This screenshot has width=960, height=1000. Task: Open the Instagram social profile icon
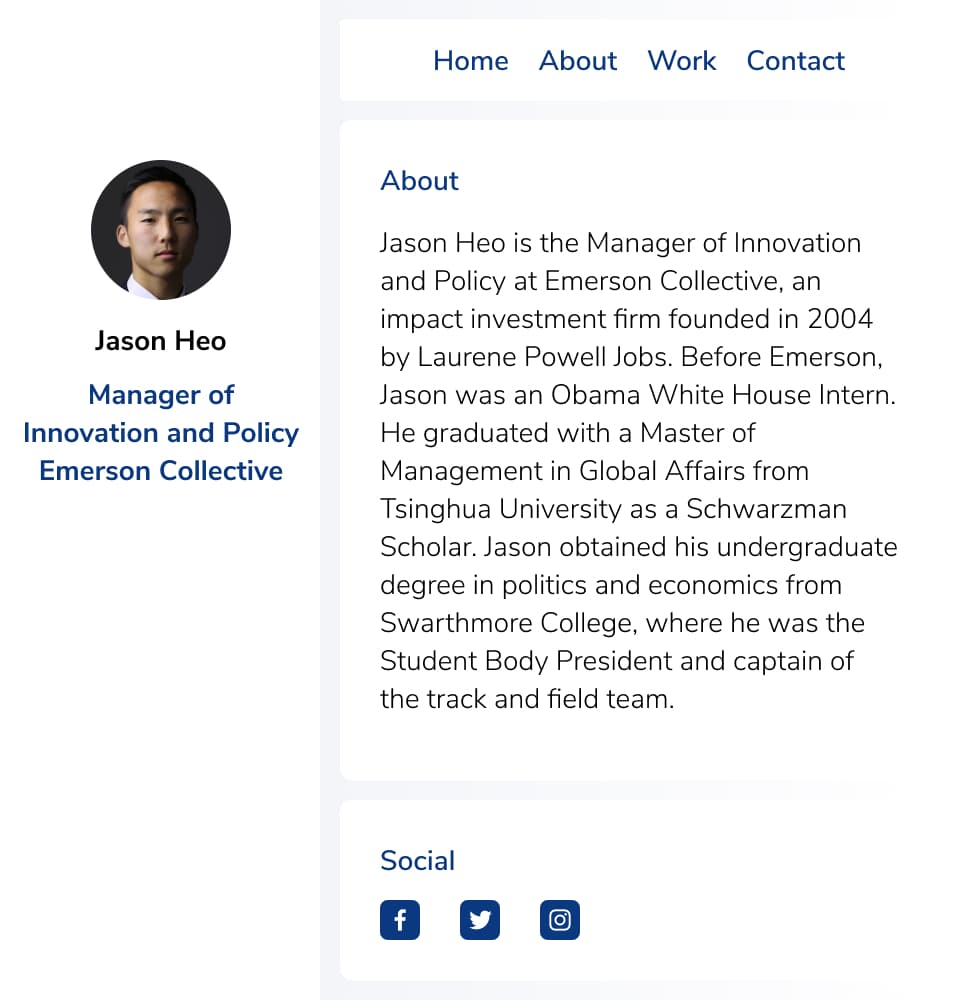[560, 920]
